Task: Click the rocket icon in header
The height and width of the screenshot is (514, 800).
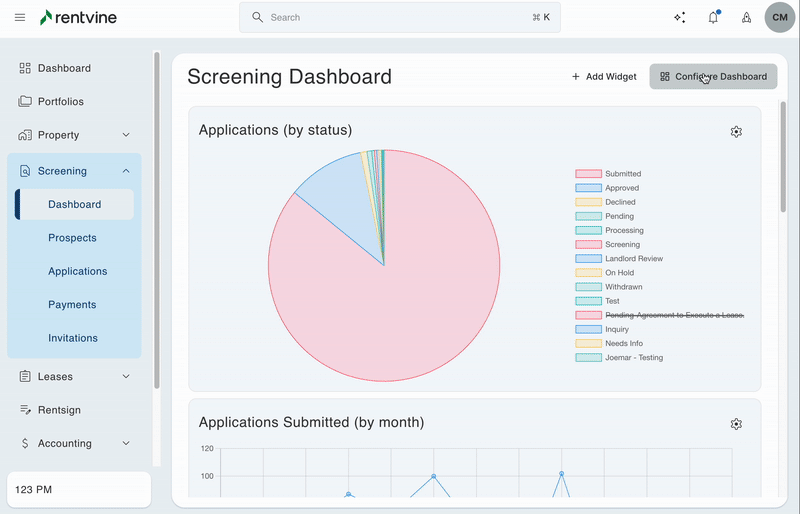Action: coord(746,17)
